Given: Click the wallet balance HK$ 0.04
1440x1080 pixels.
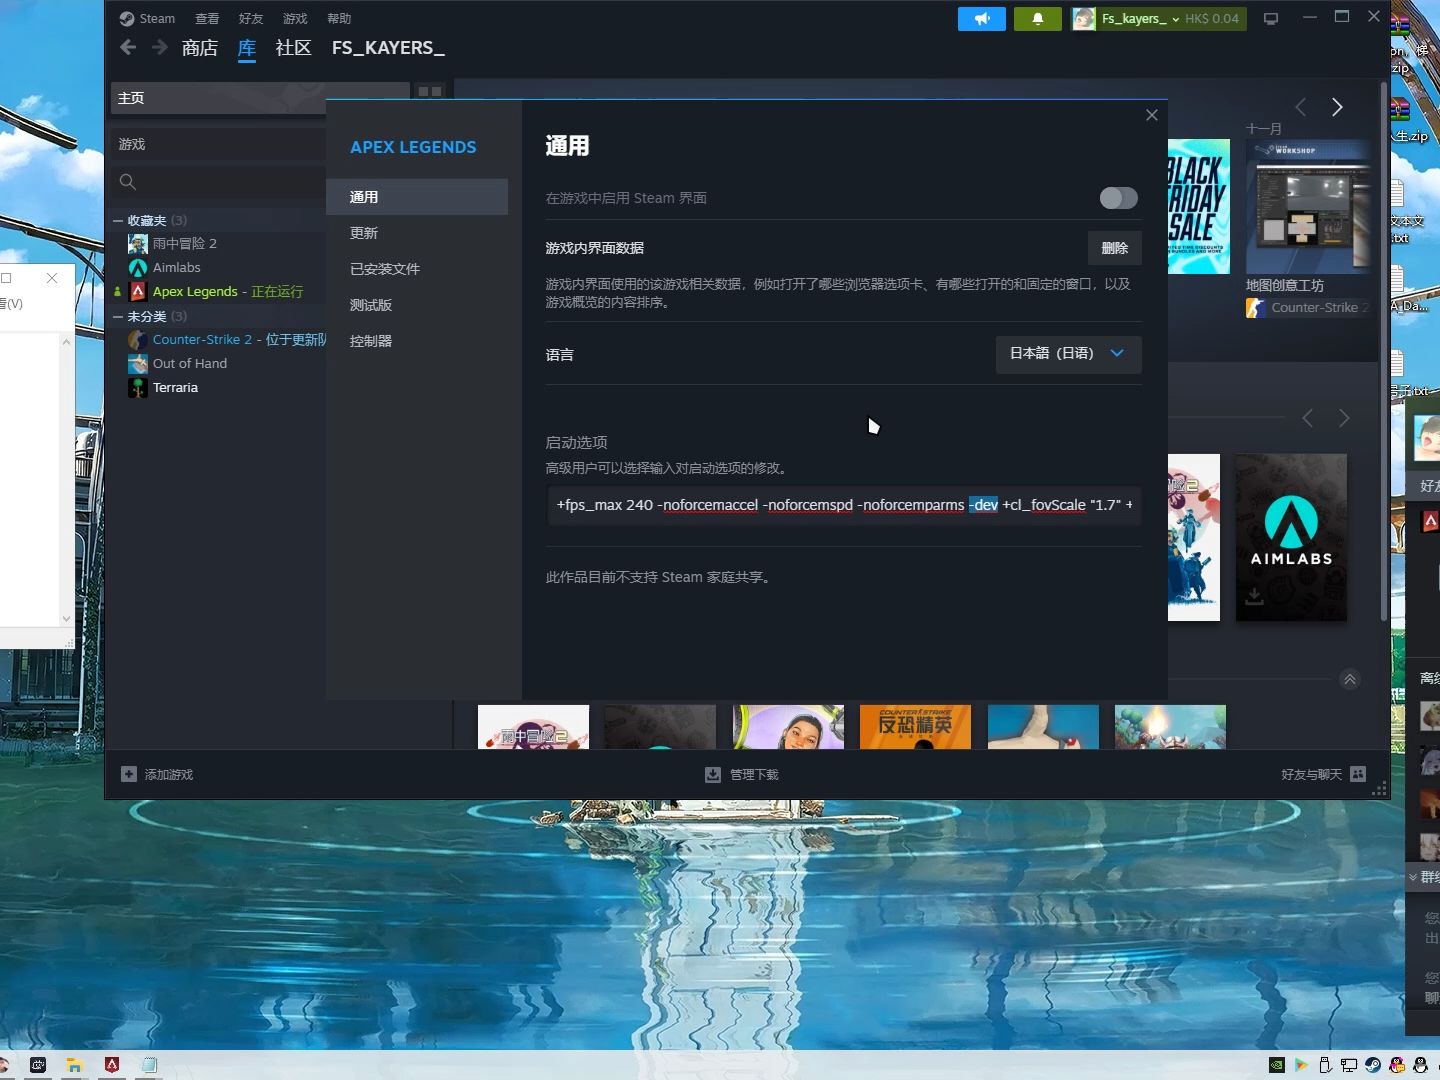Looking at the screenshot, I should pos(1212,19).
